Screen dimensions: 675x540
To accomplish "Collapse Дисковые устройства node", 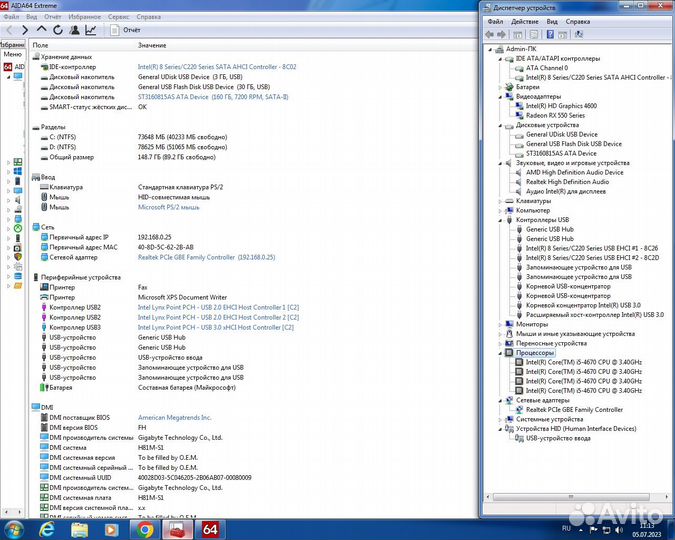I will tap(500, 125).
